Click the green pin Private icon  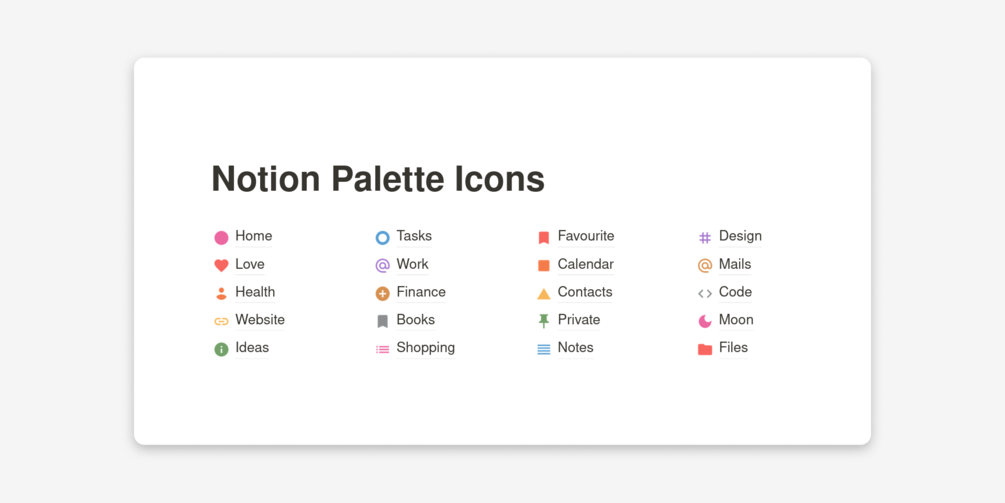[x=544, y=321]
